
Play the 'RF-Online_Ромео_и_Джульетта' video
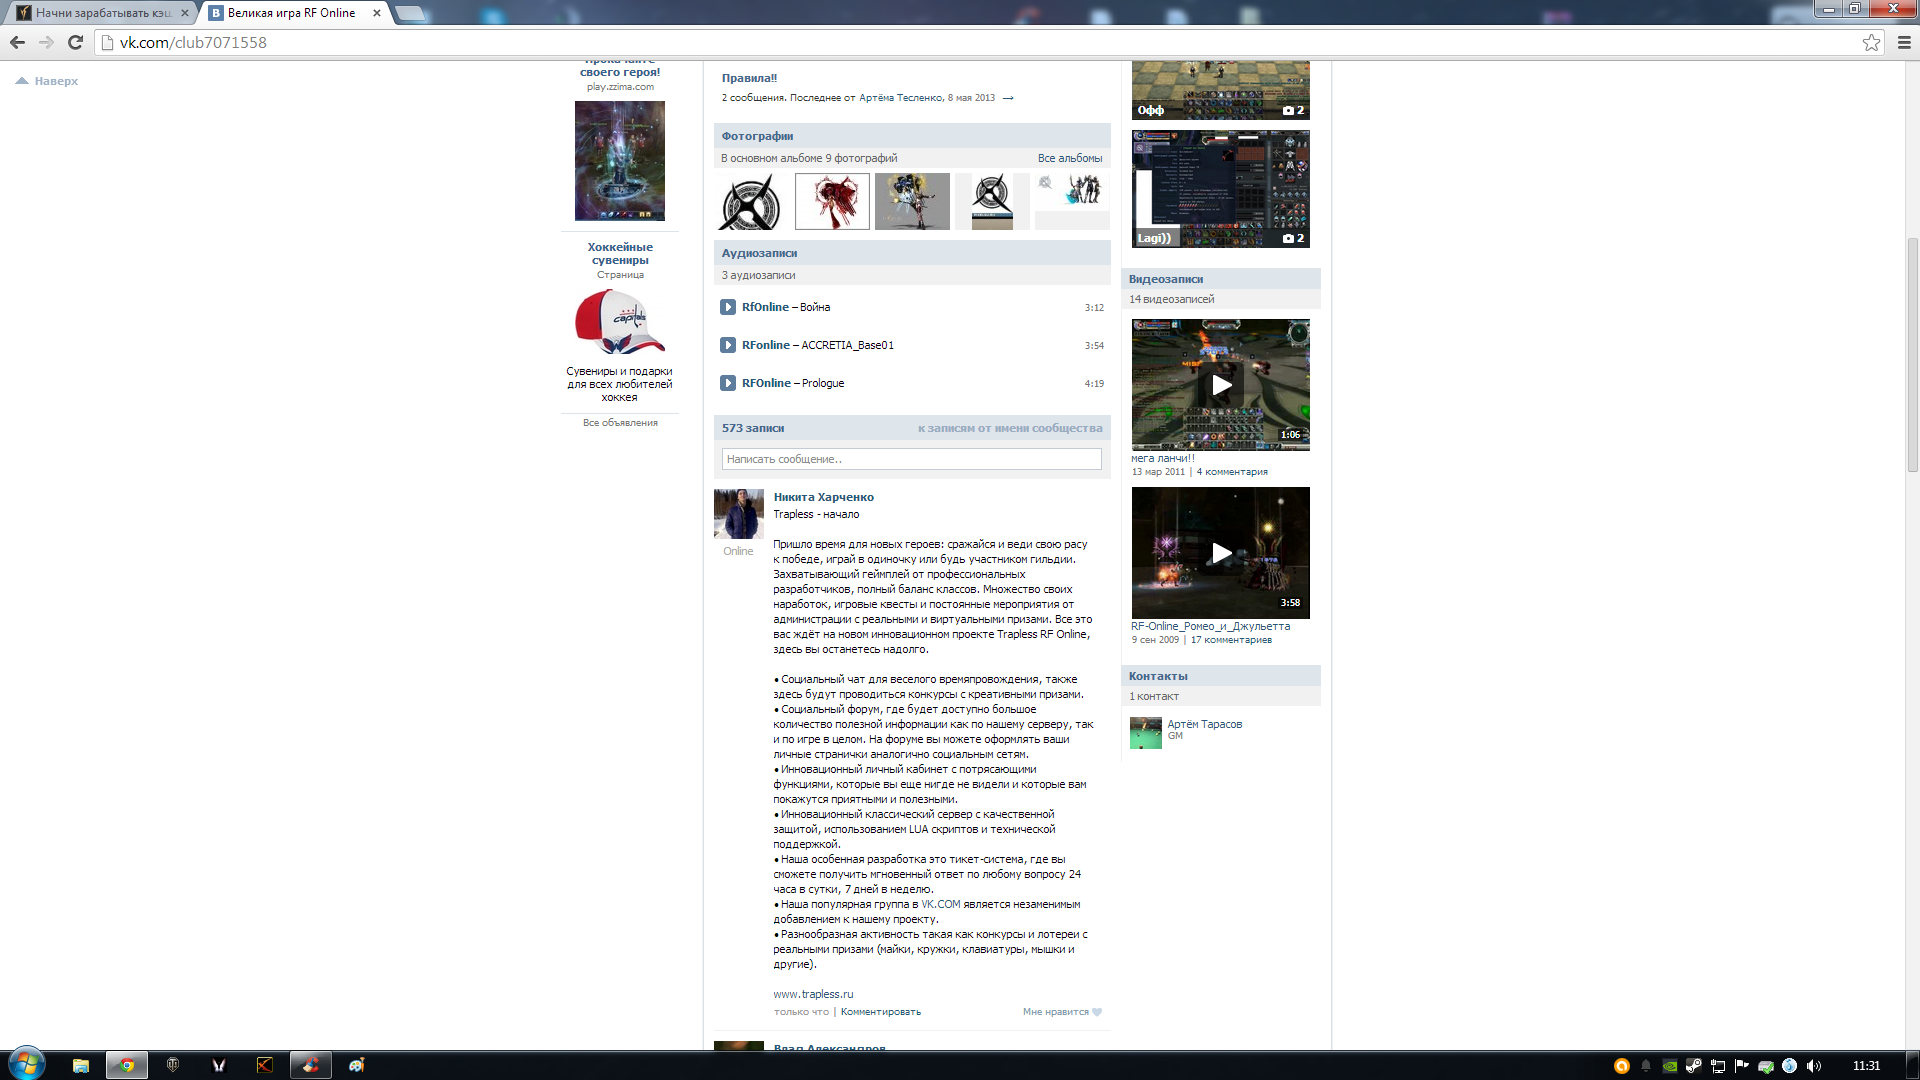click(1220, 553)
